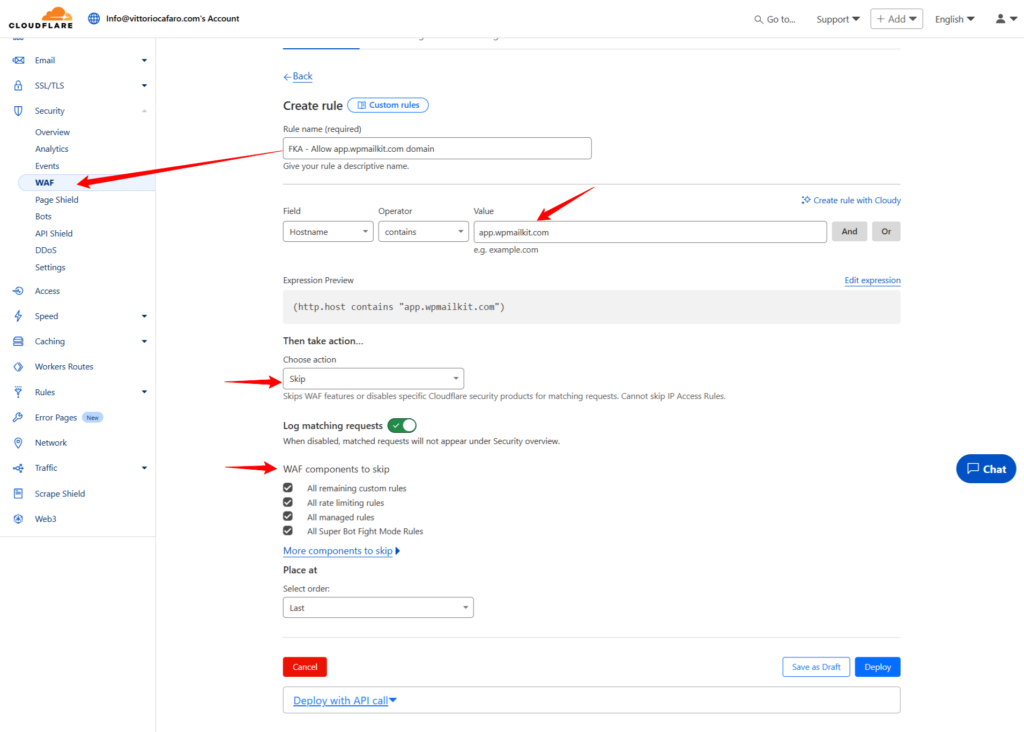Open the Operator dropdown showing contains

(423, 232)
